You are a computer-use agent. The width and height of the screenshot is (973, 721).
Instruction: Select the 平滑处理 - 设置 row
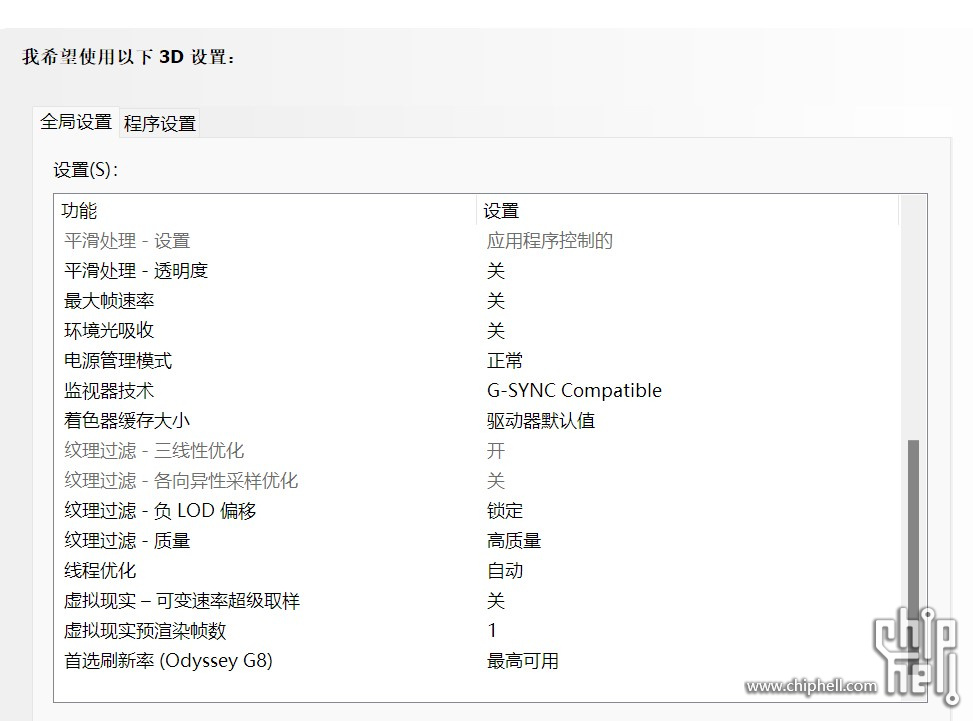click(x=476, y=241)
